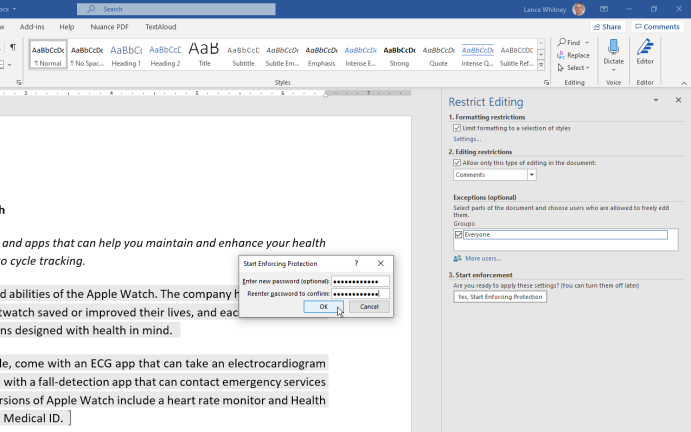Apply the Heading 1 style

click(126, 55)
